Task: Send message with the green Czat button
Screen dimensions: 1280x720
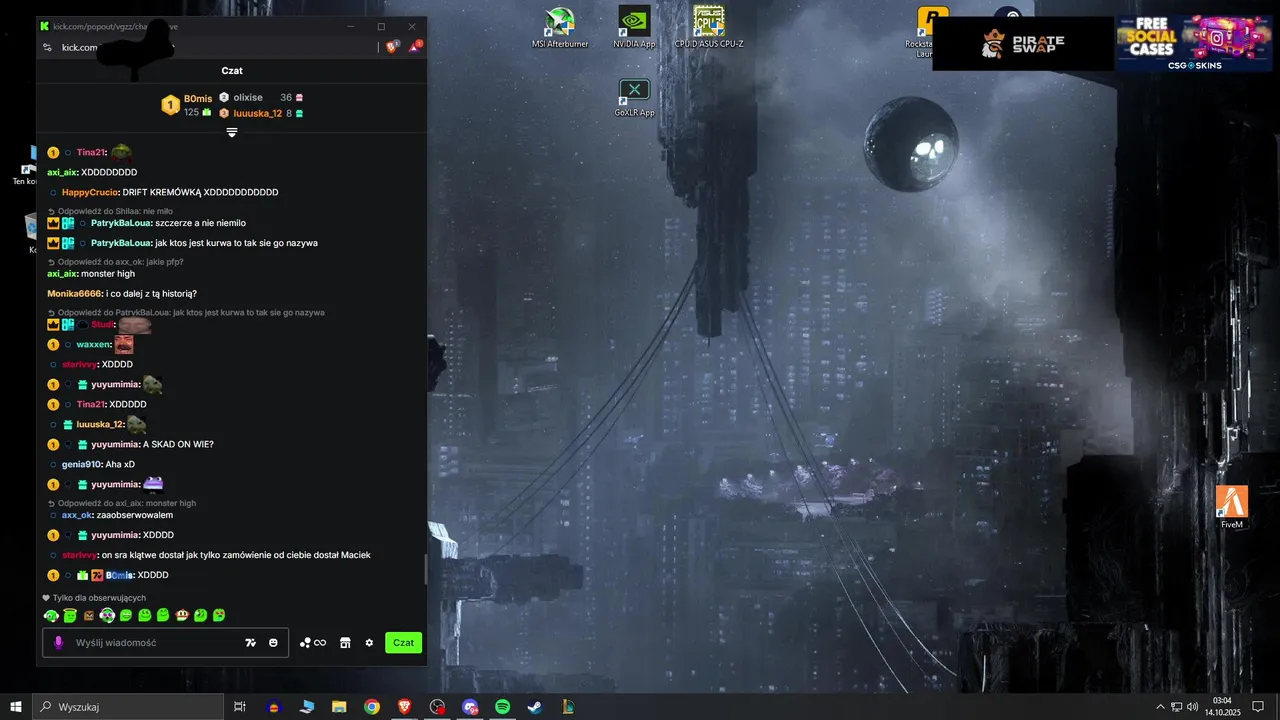Action: coord(404,643)
